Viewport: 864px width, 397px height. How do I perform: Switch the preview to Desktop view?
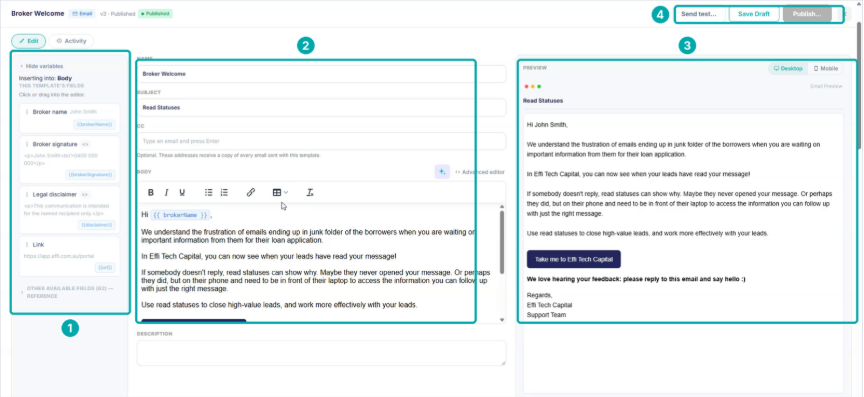tap(788, 68)
